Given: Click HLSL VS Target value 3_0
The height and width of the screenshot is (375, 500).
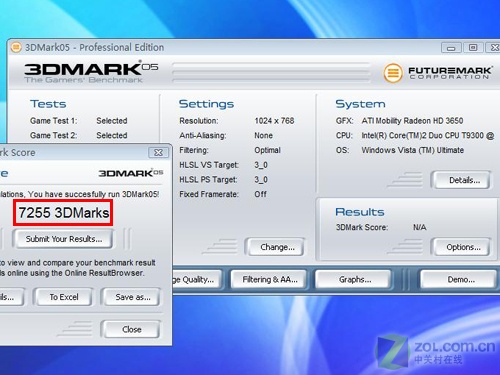Looking at the screenshot, I should pyautogui.click(x=261, y=165).
